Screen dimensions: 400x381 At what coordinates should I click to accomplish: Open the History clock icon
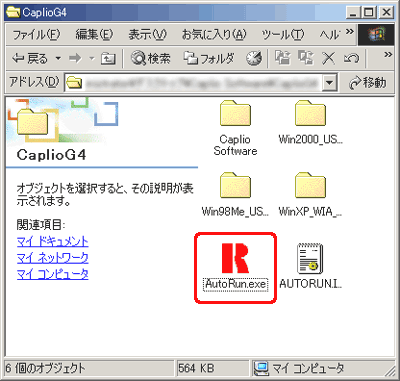click(x=254, y=59)
